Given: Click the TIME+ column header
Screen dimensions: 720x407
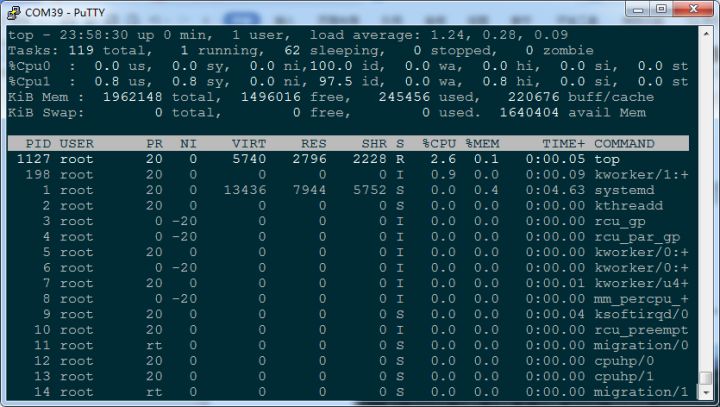Looking at the screenshot, I should pyautogui.click(x=563, y=144).
